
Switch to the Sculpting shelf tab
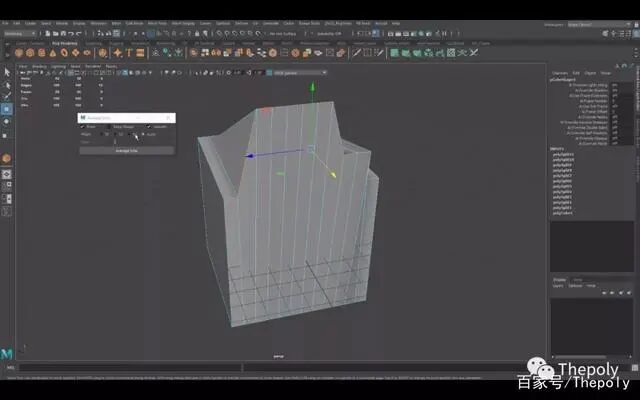coord(93,43)
